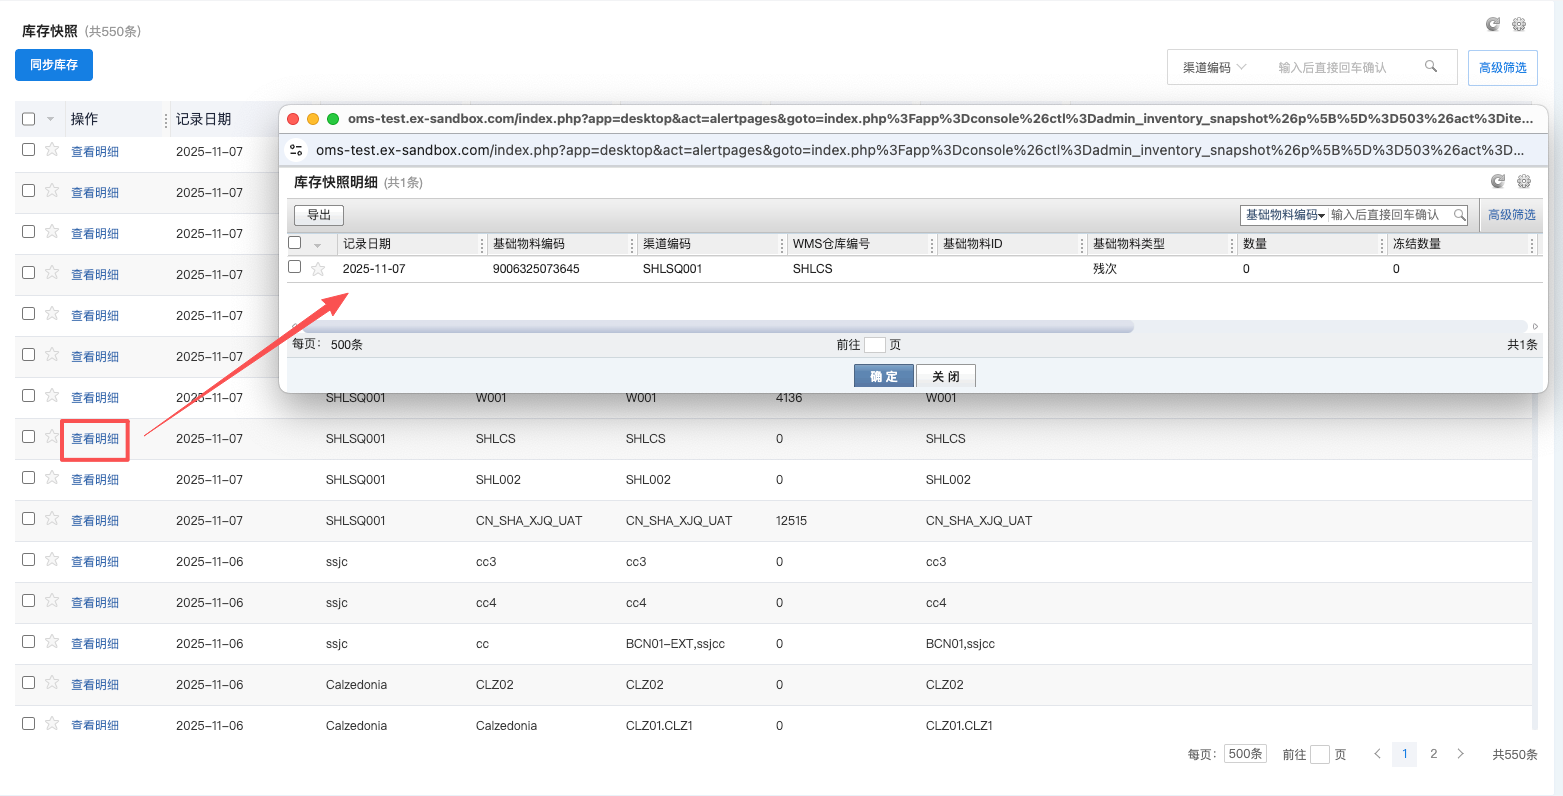Confirm with the 确定 button
The height and width of the screenshot is (796, 1563).
click(884, 376)
